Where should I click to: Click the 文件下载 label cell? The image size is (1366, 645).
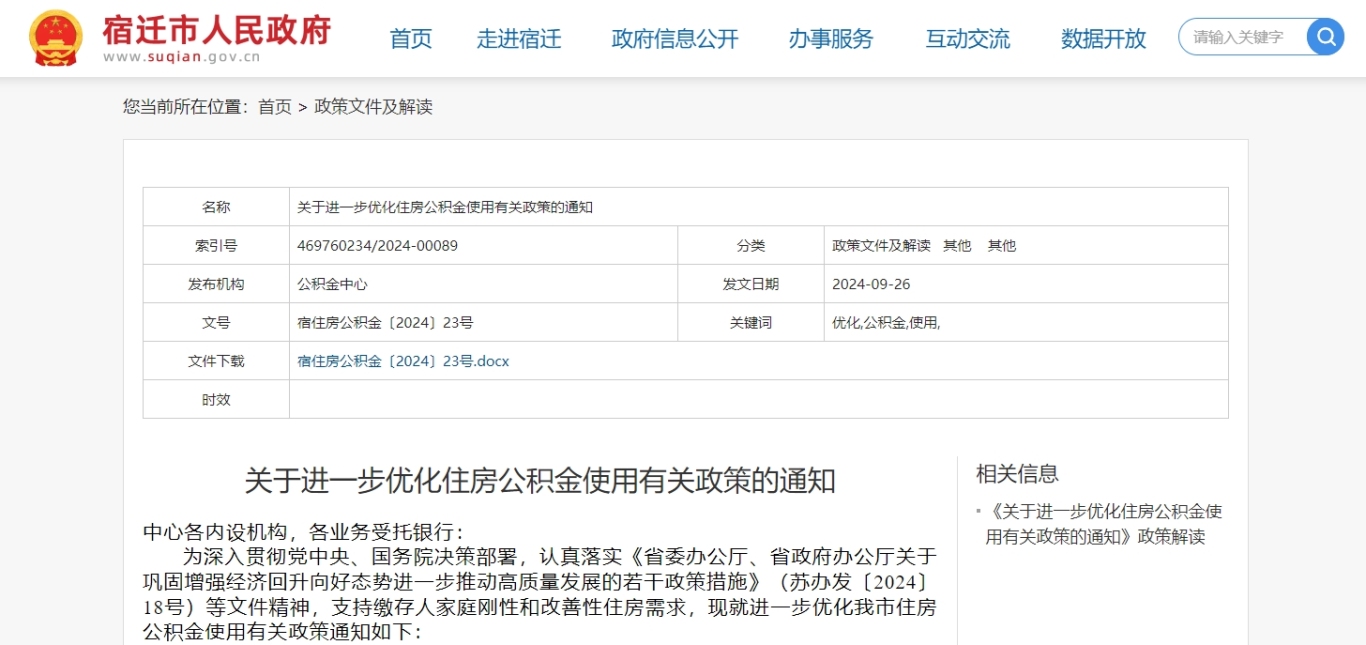(216, 361)
